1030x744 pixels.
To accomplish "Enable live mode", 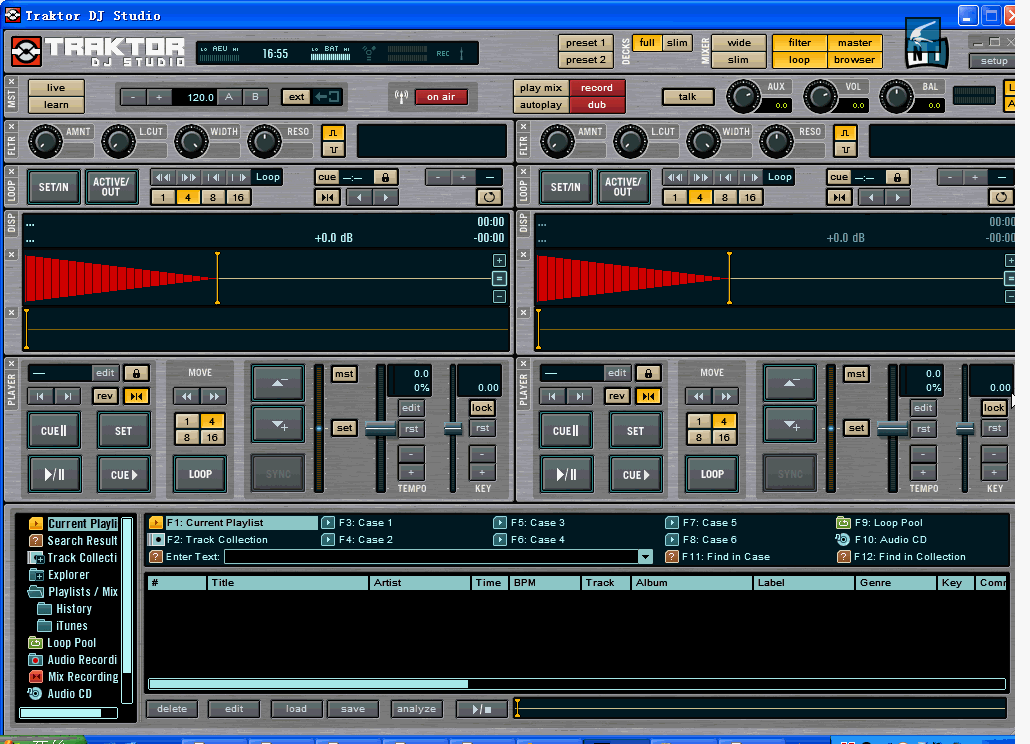I will [56, 87].
